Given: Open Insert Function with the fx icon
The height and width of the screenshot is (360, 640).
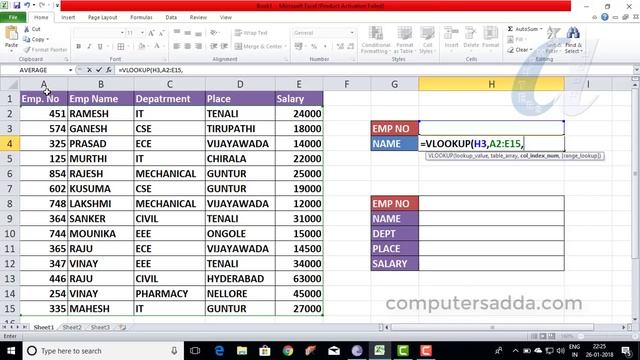Looking at the screenshot, I should [x=109, y=70].
